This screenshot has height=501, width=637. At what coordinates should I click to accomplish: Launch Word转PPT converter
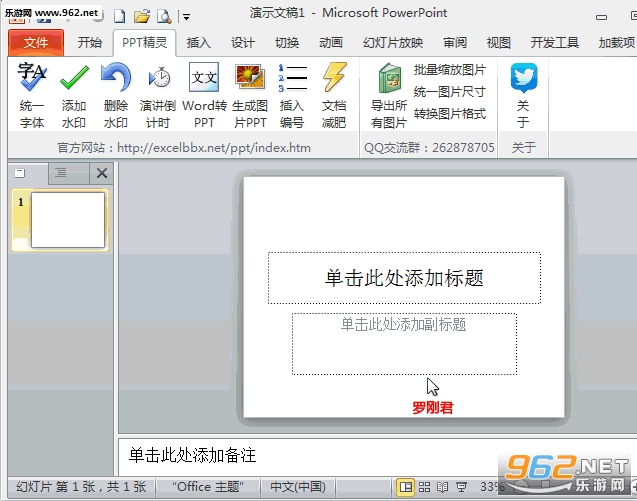point(204,95)
